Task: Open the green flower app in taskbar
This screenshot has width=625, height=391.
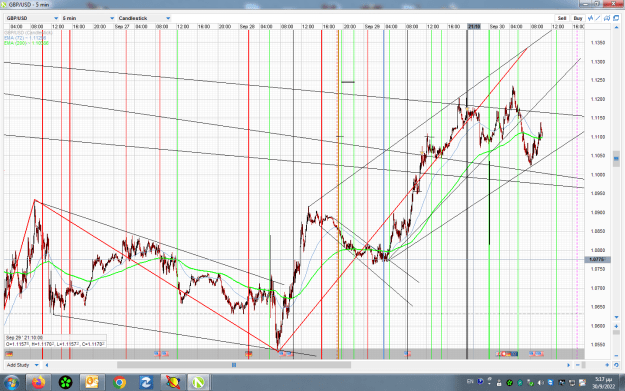Action: pos(65,383)
